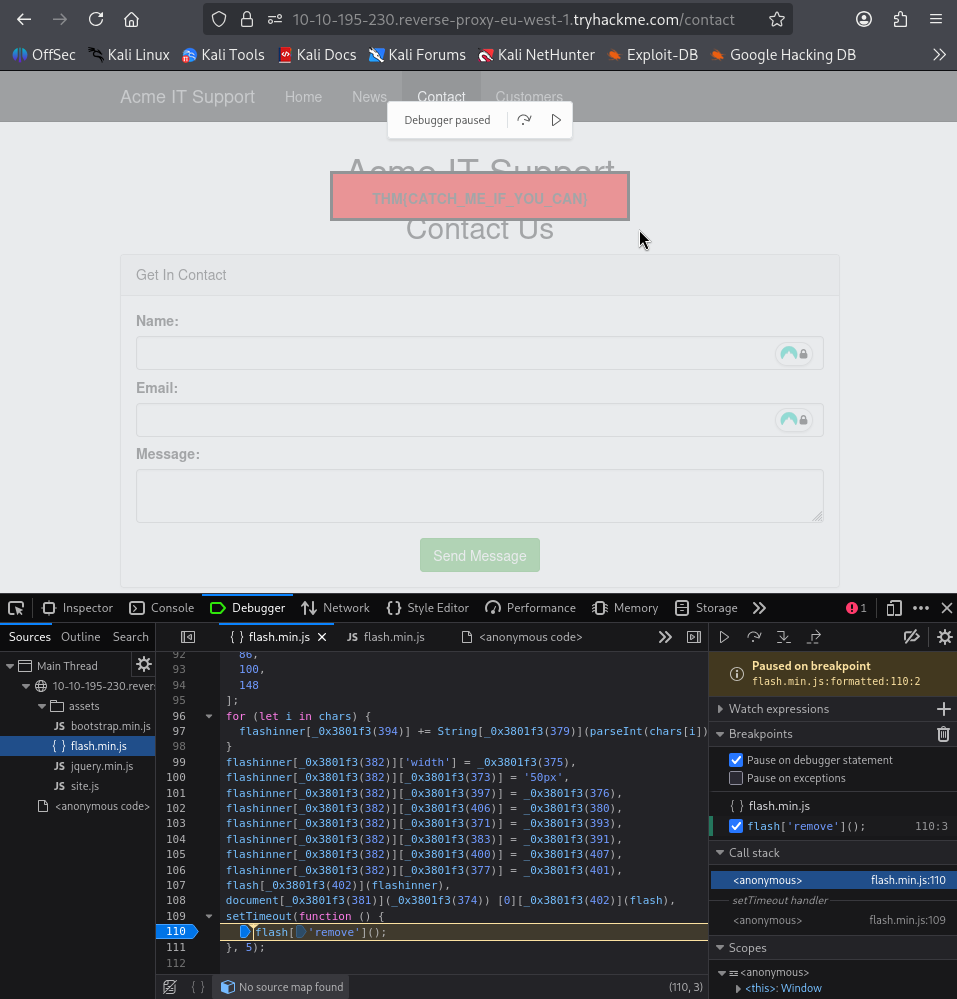Step over in the Debugger paused overlay
The width and height of the screenshot is (957, 999).
pos(524,120)
